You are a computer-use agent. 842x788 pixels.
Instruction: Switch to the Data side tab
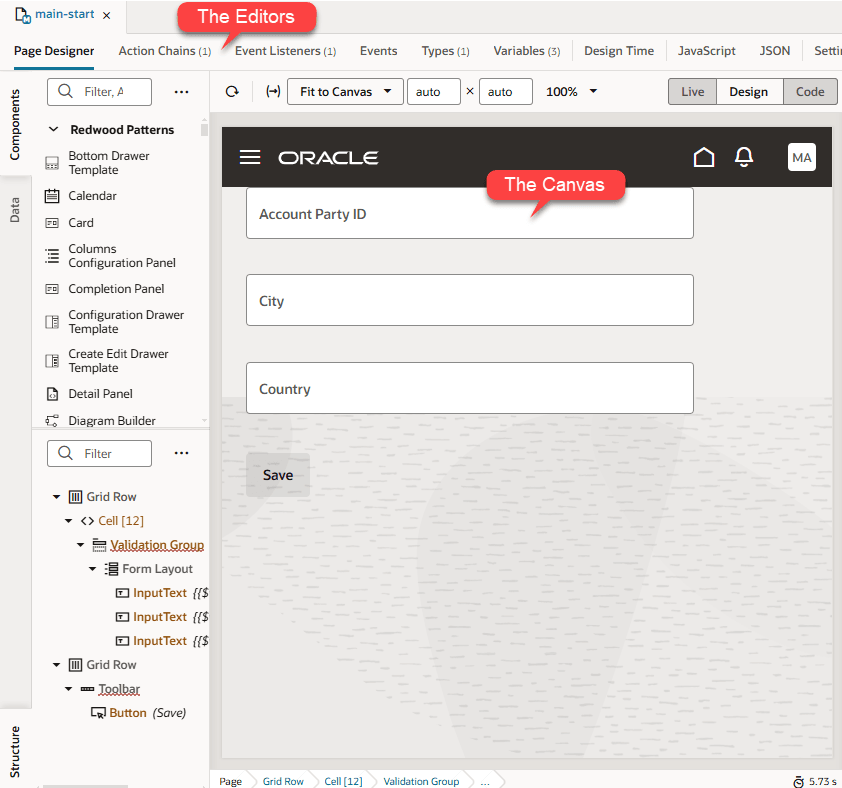15,210
